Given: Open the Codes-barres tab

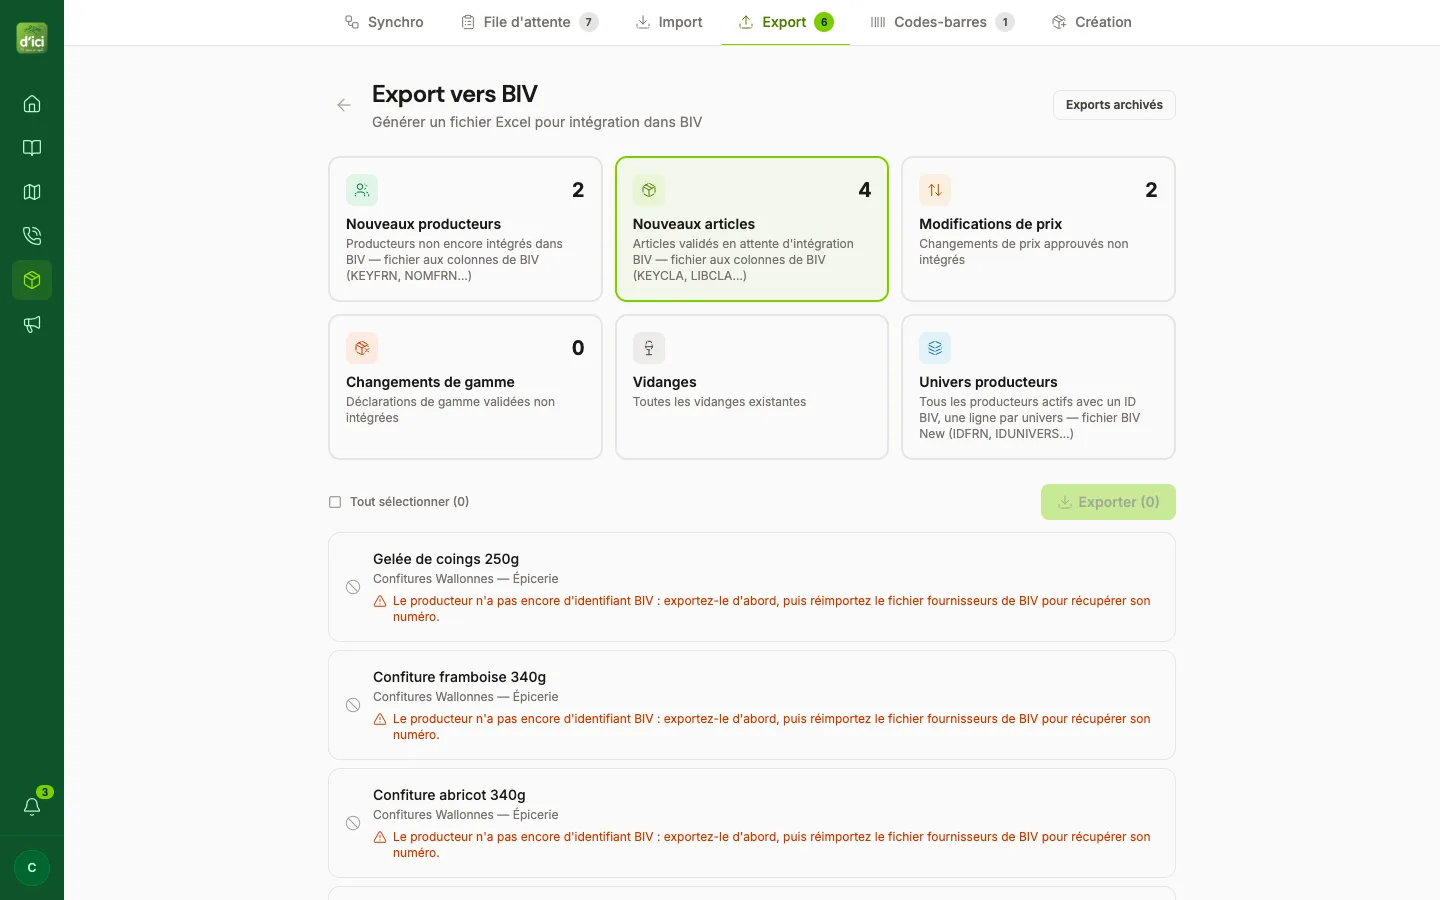Looking at the screenshot, I should tap(942, 22).
